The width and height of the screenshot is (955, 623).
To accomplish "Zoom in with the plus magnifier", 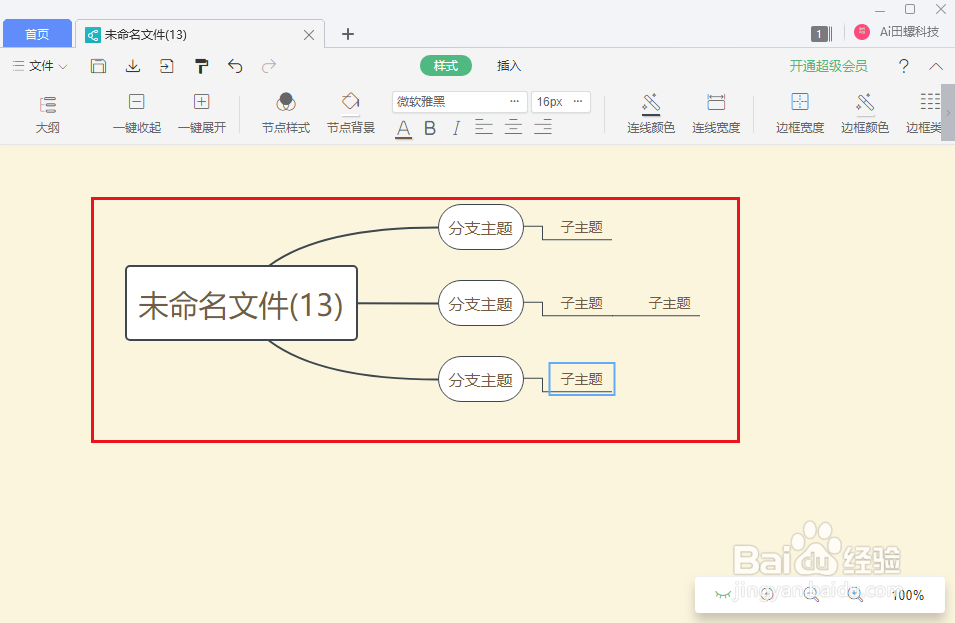I will point(855,594).
